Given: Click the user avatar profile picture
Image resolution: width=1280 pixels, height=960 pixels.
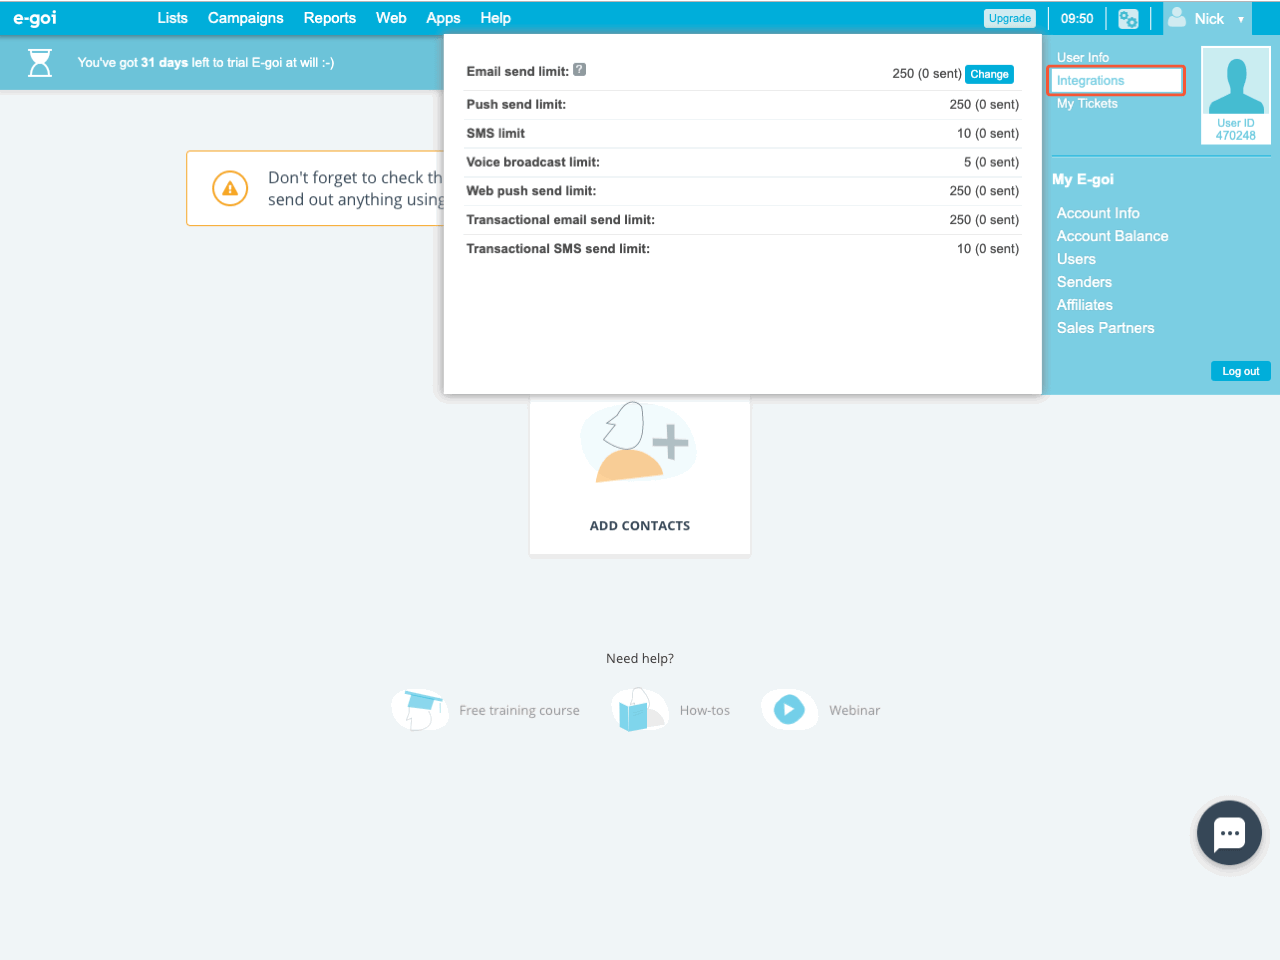Looking at the screenshot, I should click(x=1235, y=87).
